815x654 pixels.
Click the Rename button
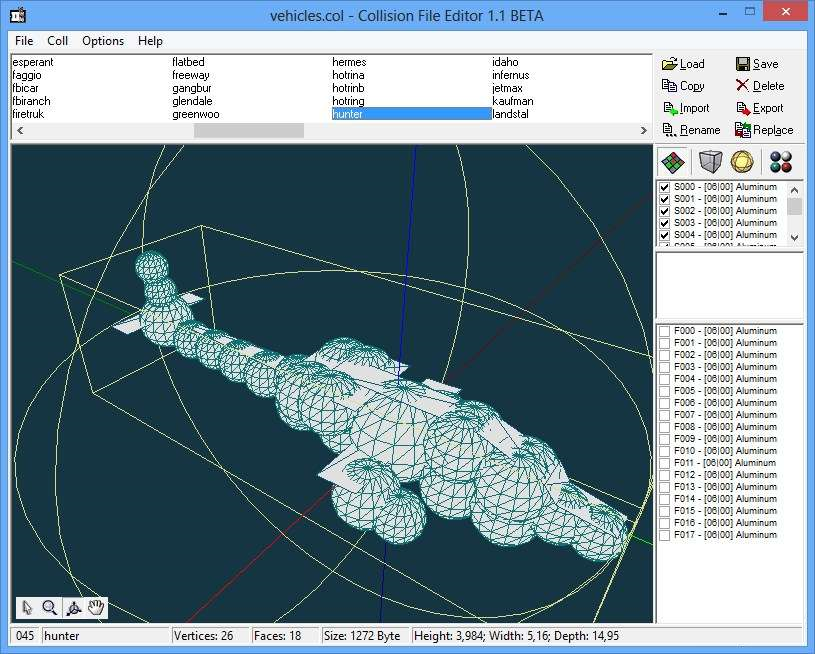[x=691, y=130]
